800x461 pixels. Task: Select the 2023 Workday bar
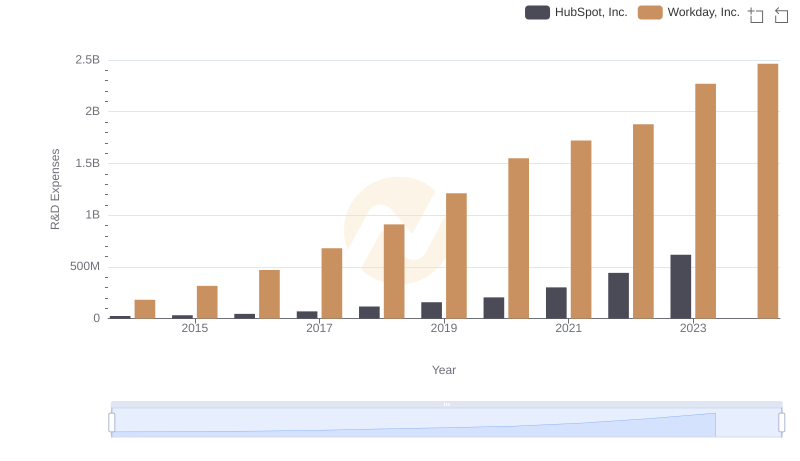point(705,201)
